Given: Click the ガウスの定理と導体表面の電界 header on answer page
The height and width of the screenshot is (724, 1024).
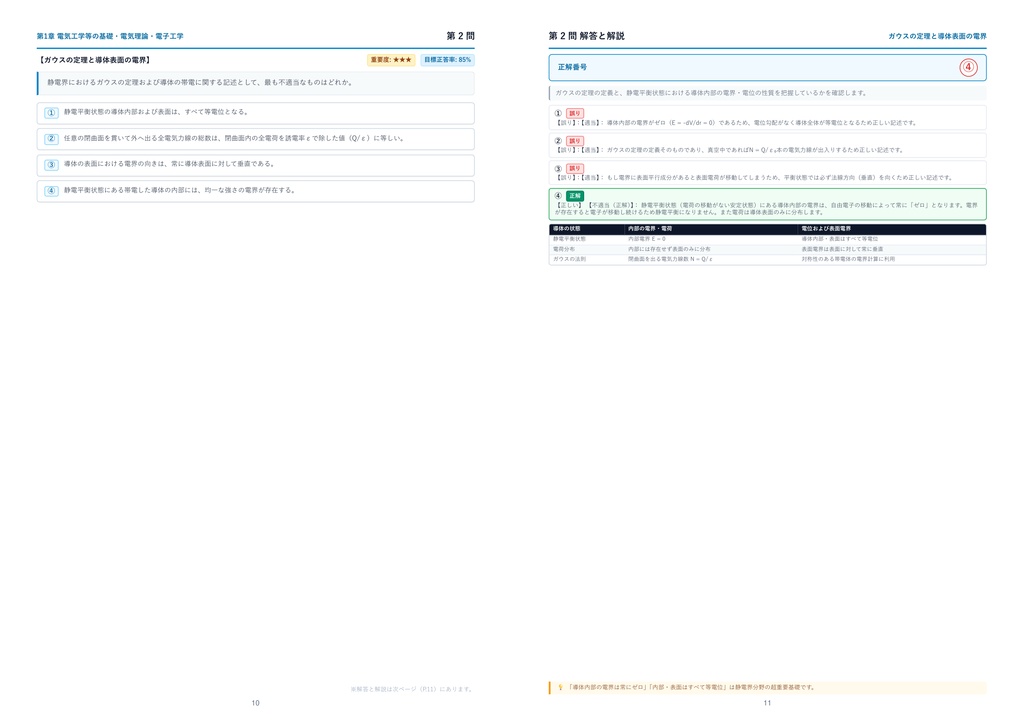Looking at the screenshot, I should (x=937, y=37).
